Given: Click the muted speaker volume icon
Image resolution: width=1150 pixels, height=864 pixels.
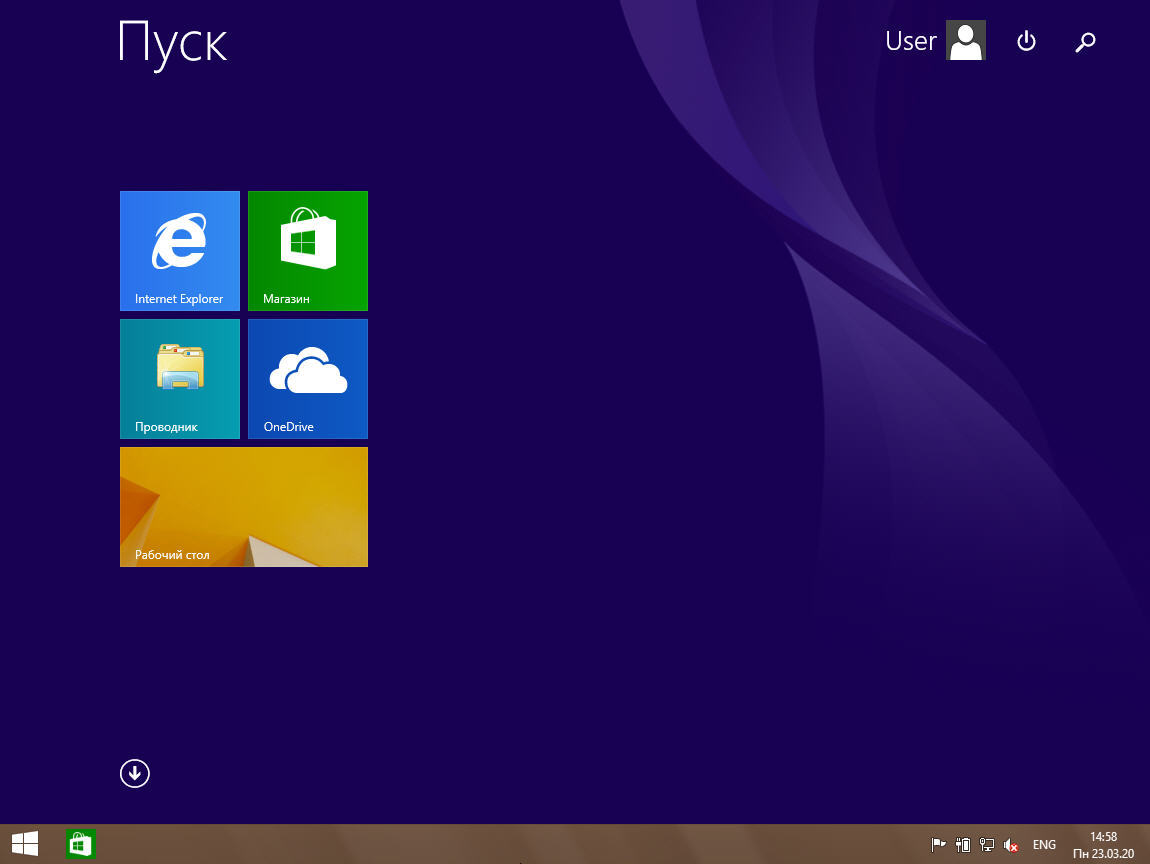Looking at the screenshot, I should point(1011,845).
